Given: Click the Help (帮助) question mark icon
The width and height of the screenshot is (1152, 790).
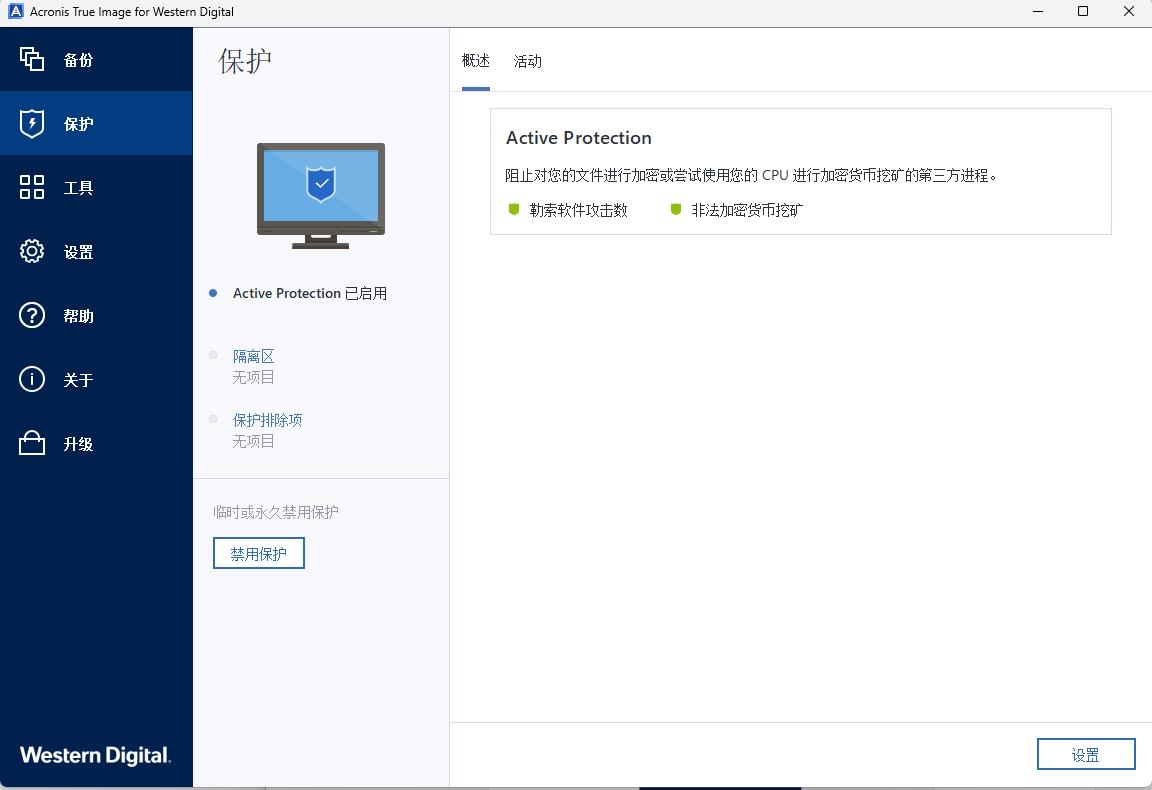Looking at the screenshot, I should click(x=32, y=315).
